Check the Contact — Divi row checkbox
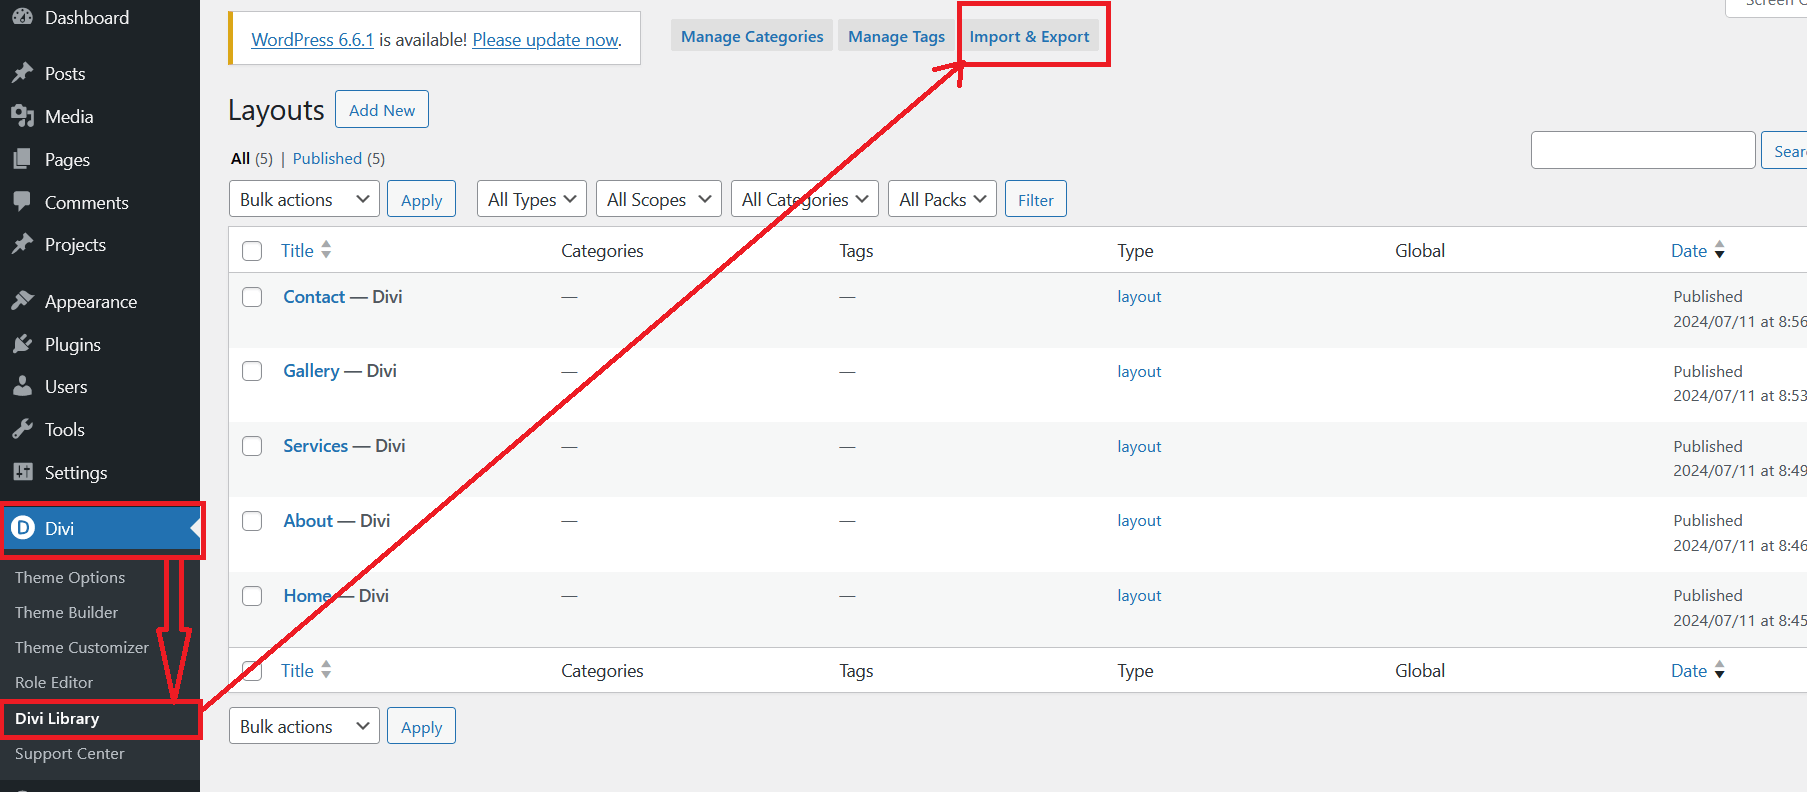This screenshot has width=1807, height=792. (x=252, y=297)
